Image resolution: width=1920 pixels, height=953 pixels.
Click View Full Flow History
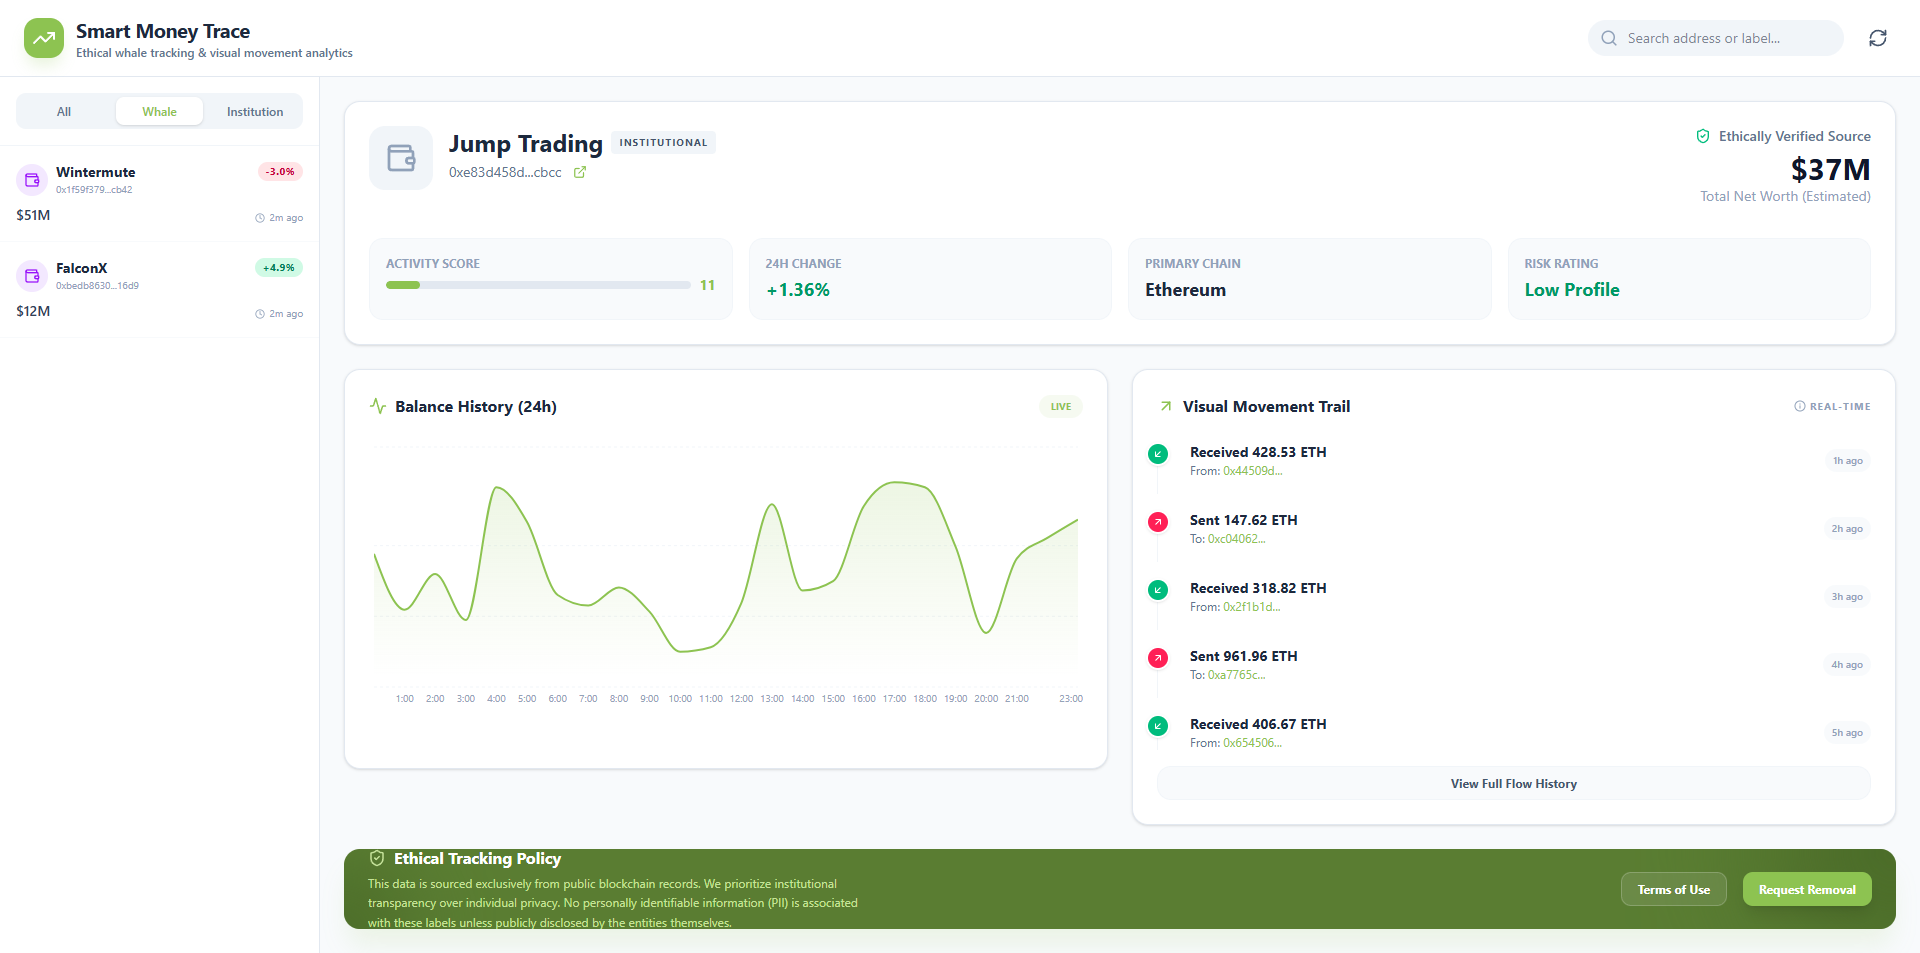[x=1513, y=784]
